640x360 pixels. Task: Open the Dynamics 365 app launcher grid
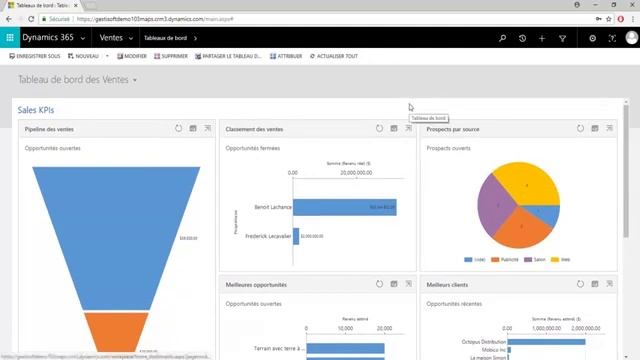coord(10,38)
